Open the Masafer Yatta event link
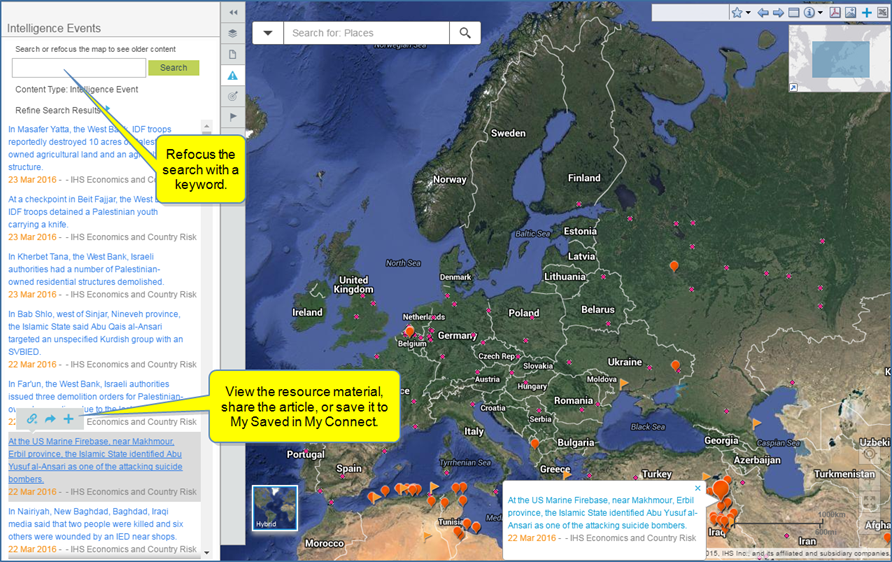The width and height of the screenshot is (892, 562). tap(91, 148)
